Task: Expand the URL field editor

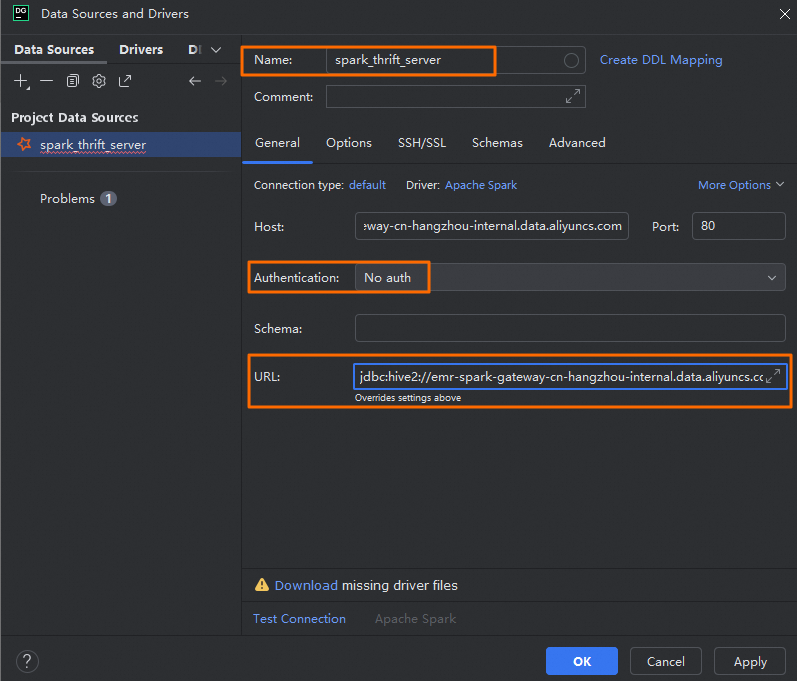Action: tap(773, 376)
